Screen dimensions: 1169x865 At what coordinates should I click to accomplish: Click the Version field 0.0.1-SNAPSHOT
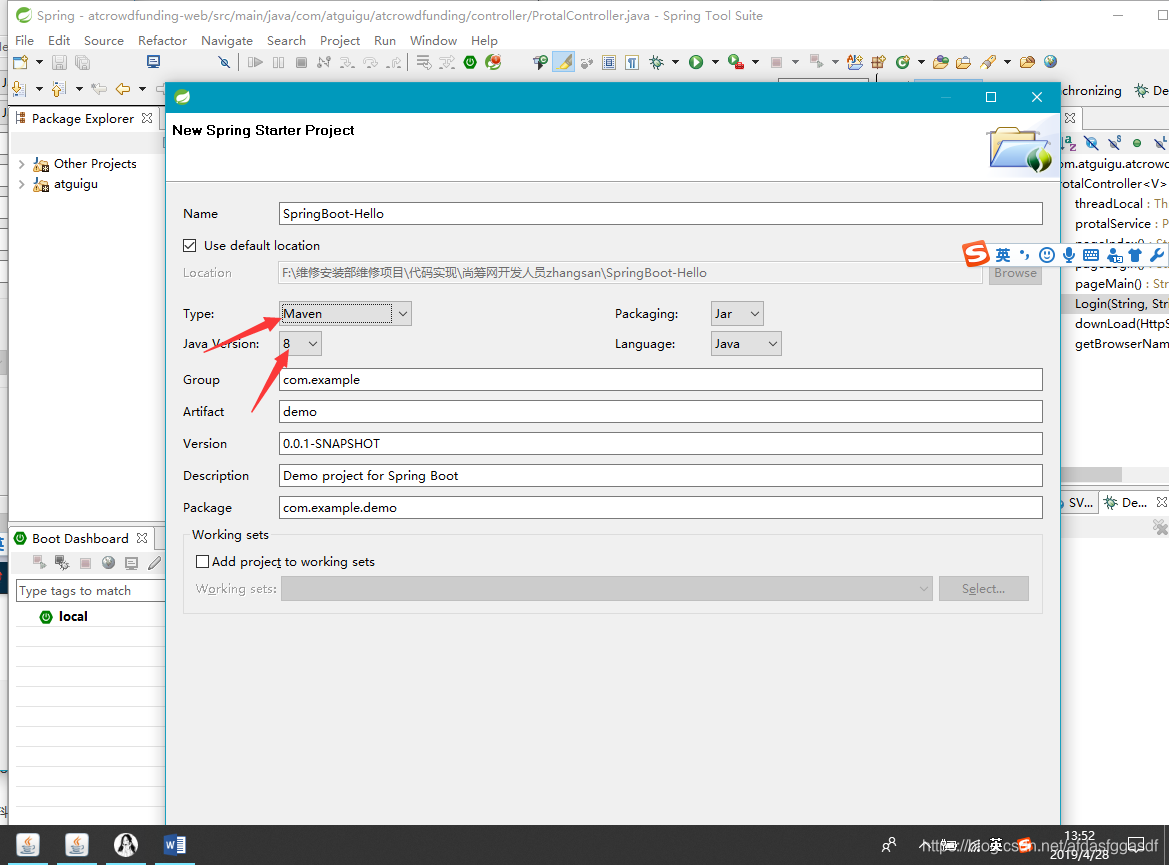click(x=661, y=444)
